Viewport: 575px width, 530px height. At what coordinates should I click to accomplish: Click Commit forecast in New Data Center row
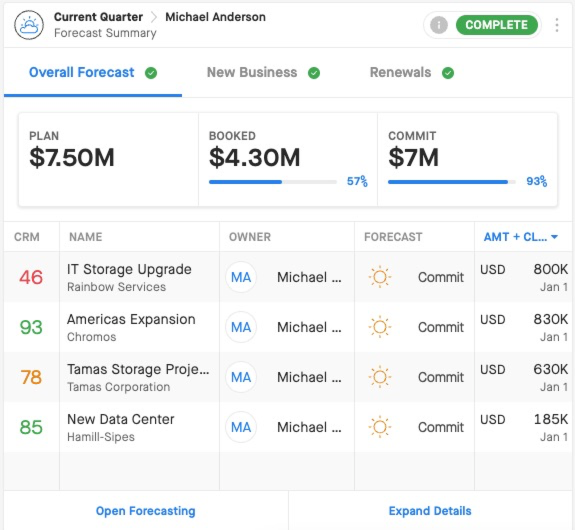pyautogui.click(x=441, y=427)
